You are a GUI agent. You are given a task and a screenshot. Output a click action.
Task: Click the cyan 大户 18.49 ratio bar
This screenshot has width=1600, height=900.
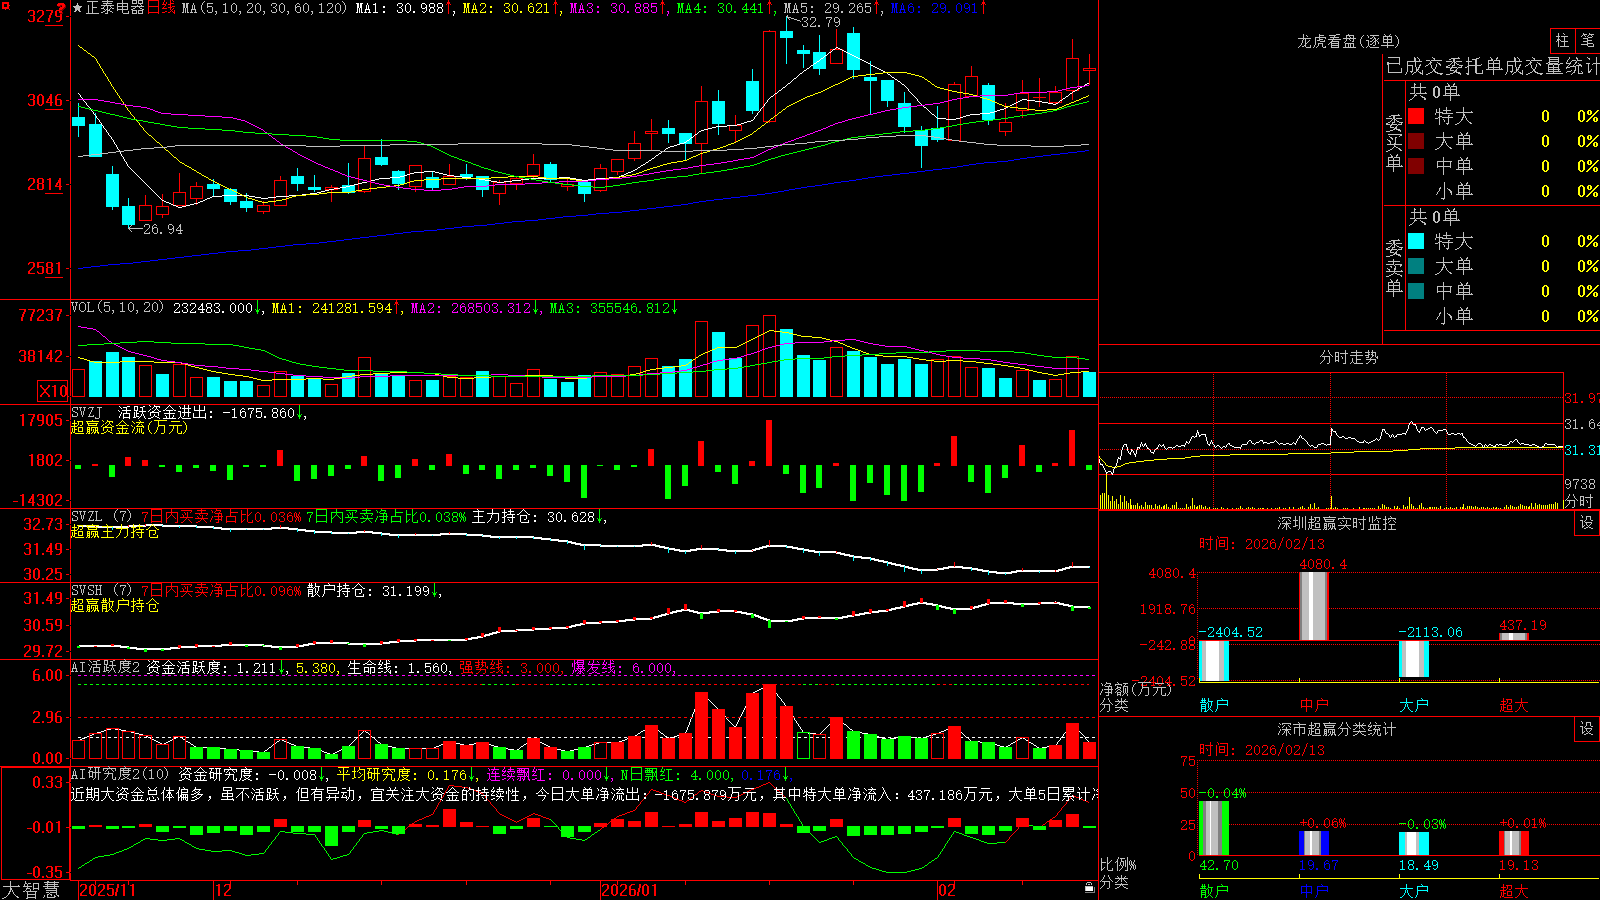tap(1414, 844)
